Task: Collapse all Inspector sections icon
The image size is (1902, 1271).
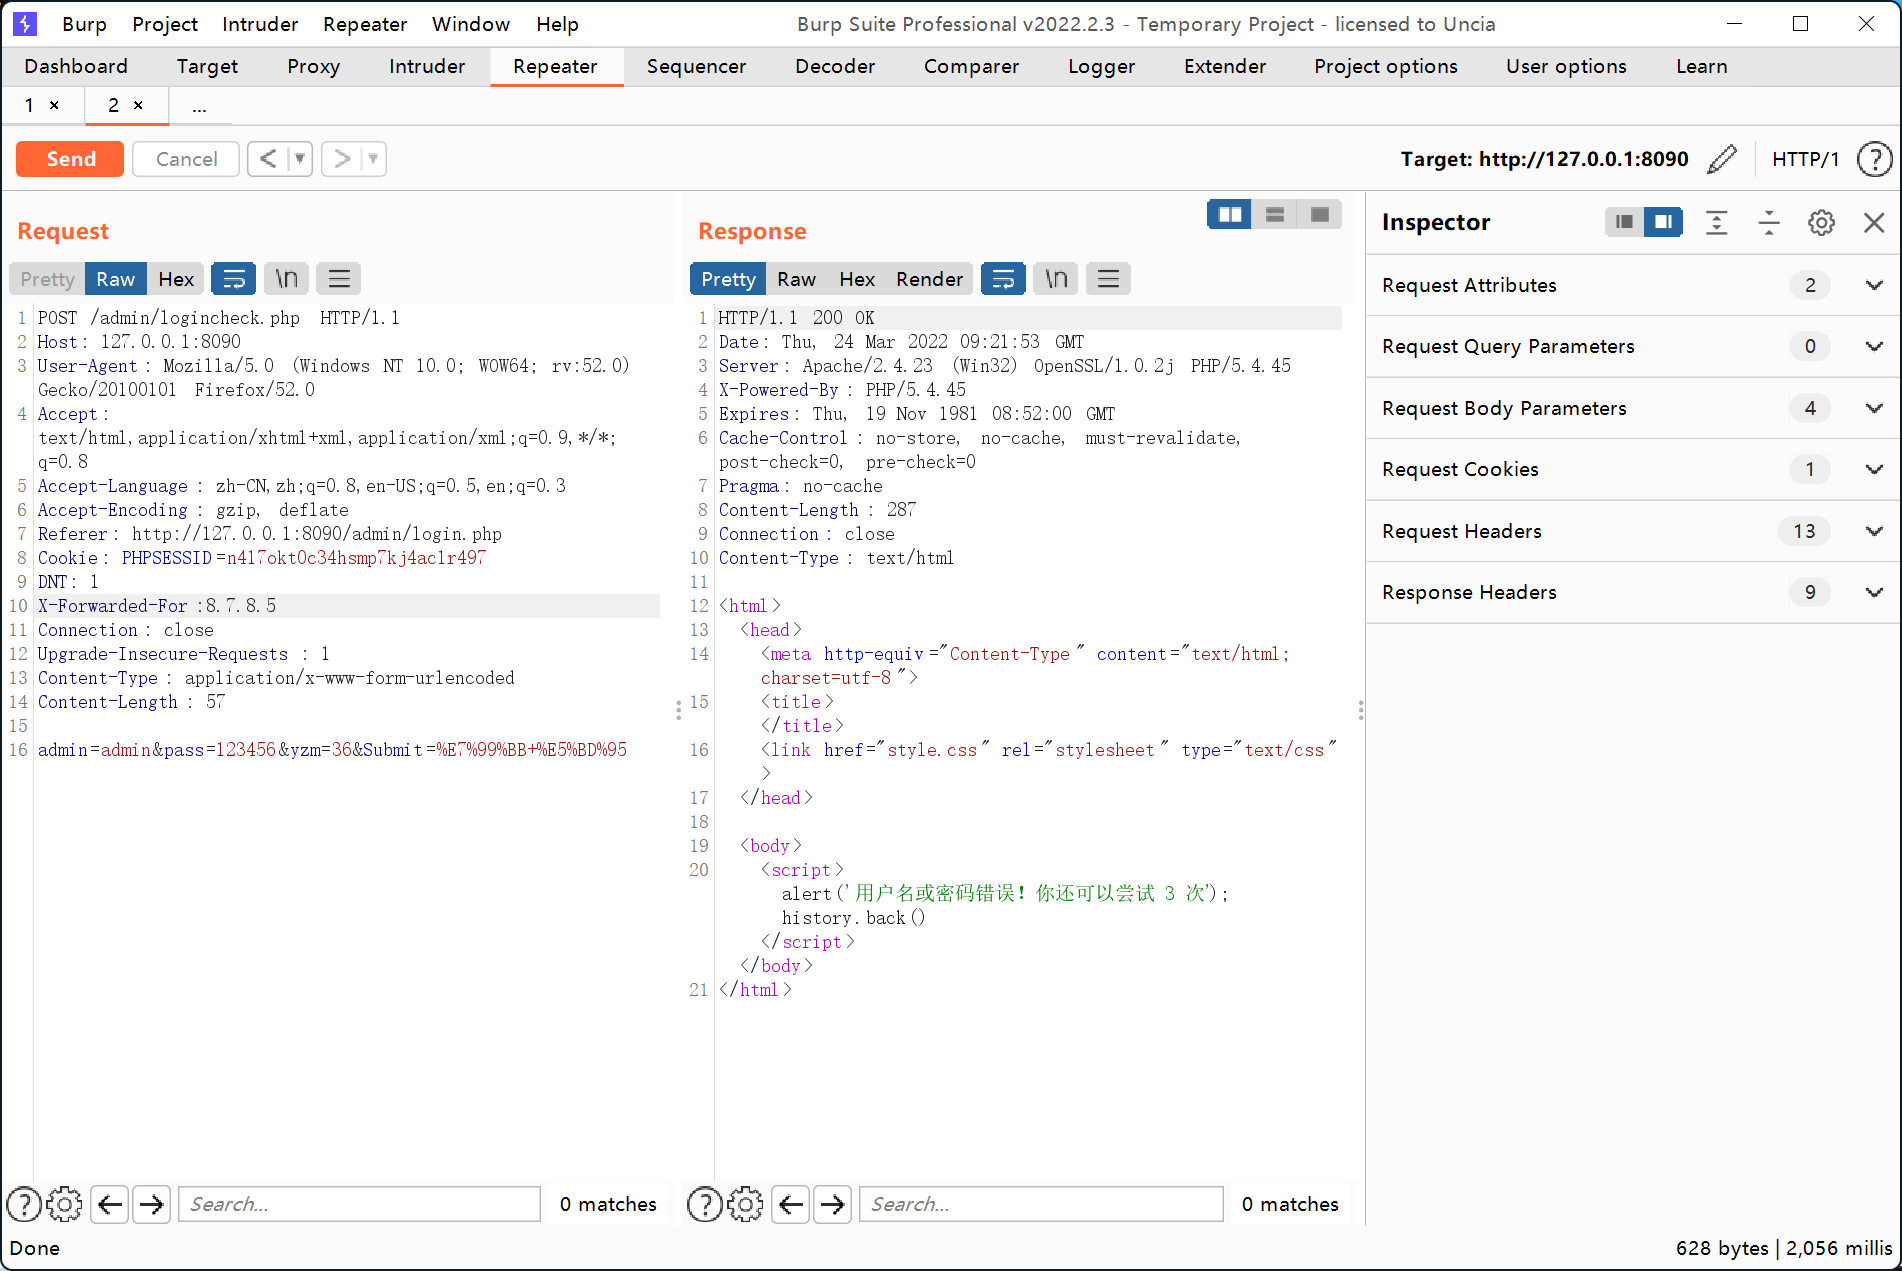Action: (x=1769, y=222)
